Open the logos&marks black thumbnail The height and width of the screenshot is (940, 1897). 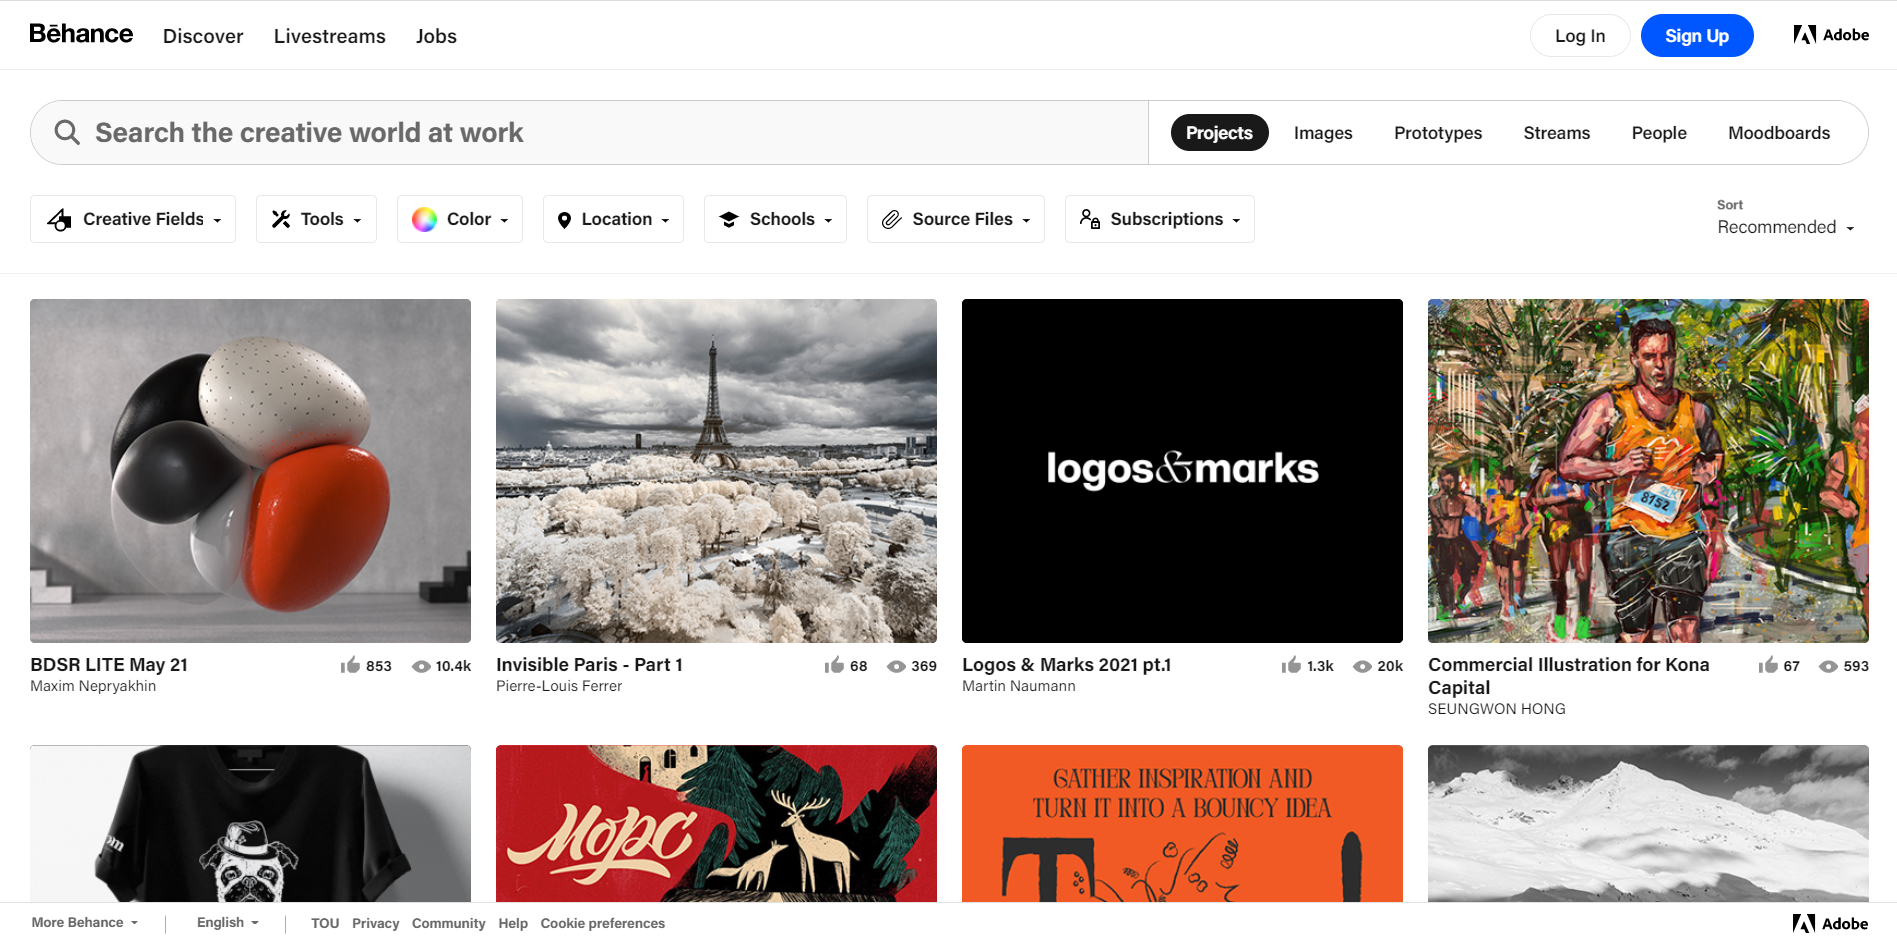(1182, 471)
